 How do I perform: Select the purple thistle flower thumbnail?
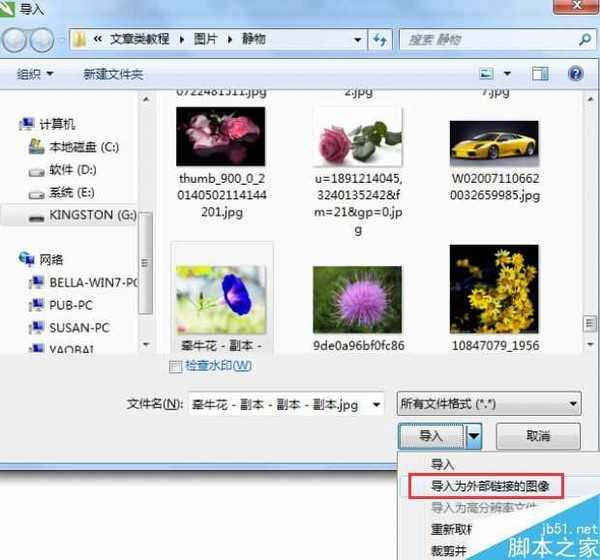(x=357, y=299)
